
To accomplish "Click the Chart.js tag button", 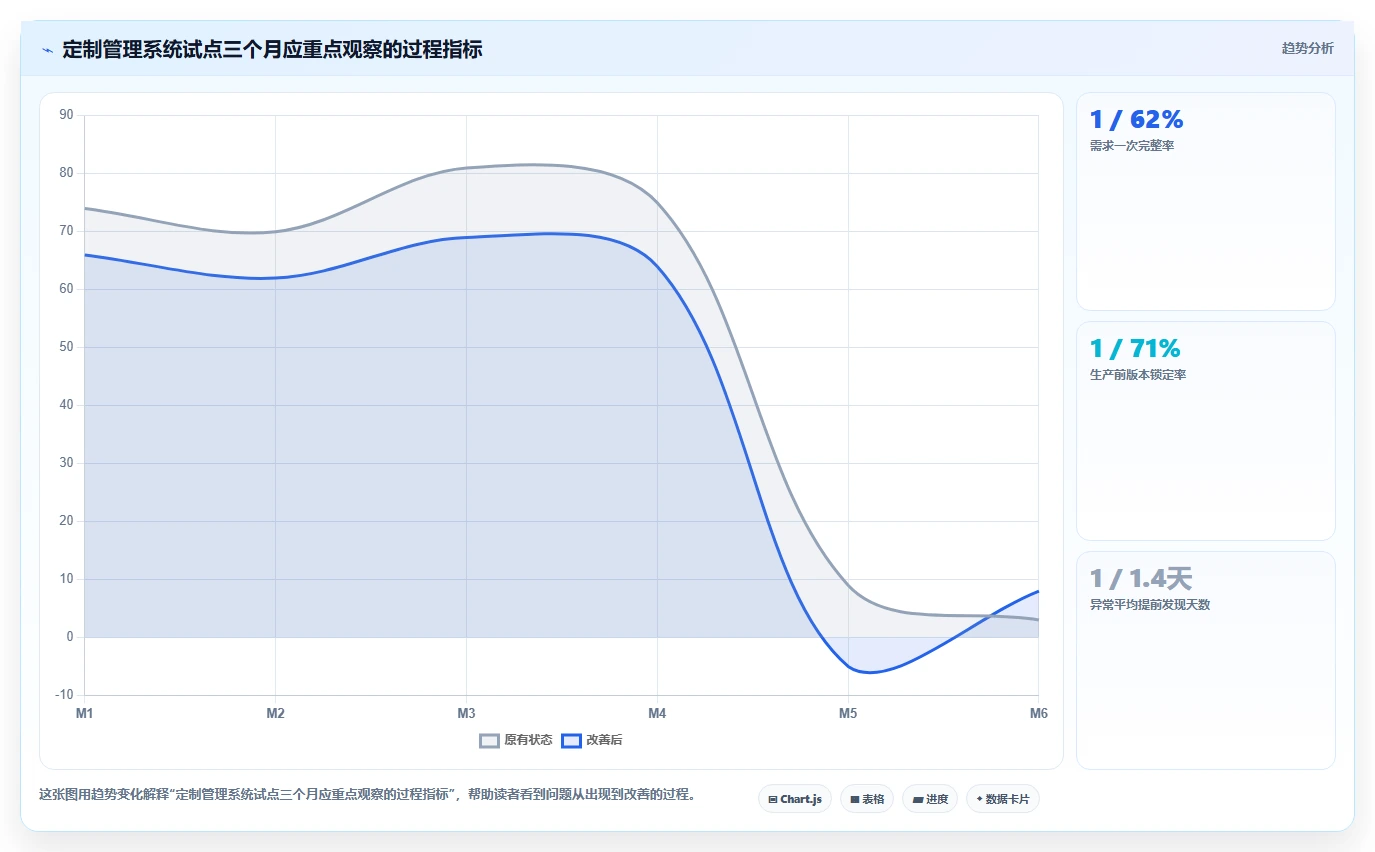I will [x=795, y=799].
